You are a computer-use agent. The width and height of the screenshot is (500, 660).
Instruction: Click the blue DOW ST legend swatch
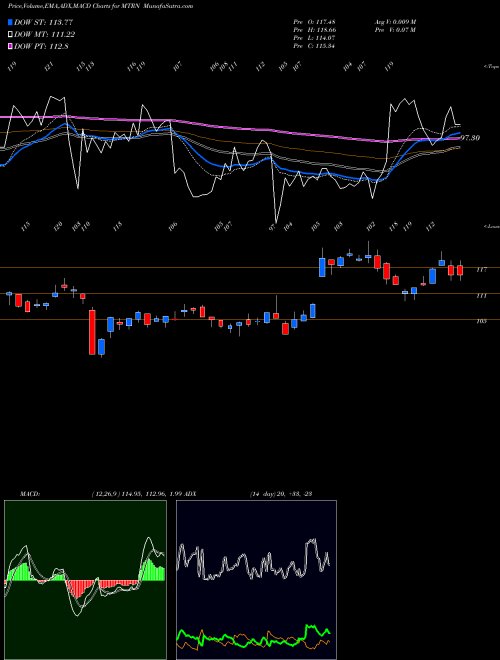pos(11,22)
